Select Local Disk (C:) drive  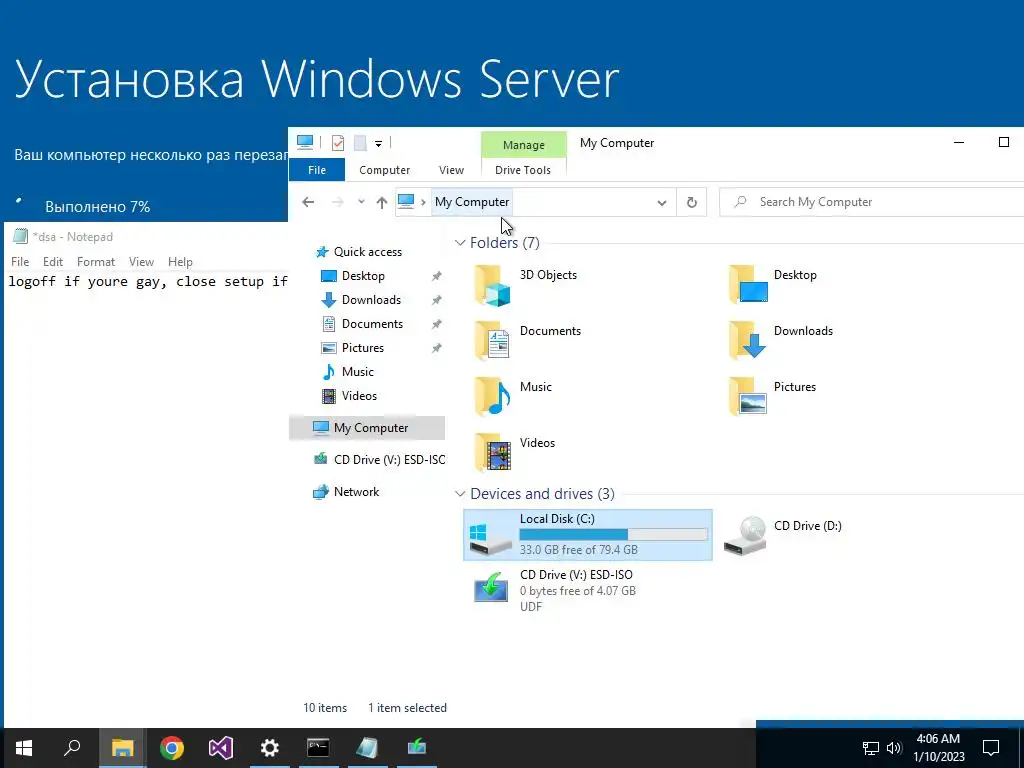(588, 535)
